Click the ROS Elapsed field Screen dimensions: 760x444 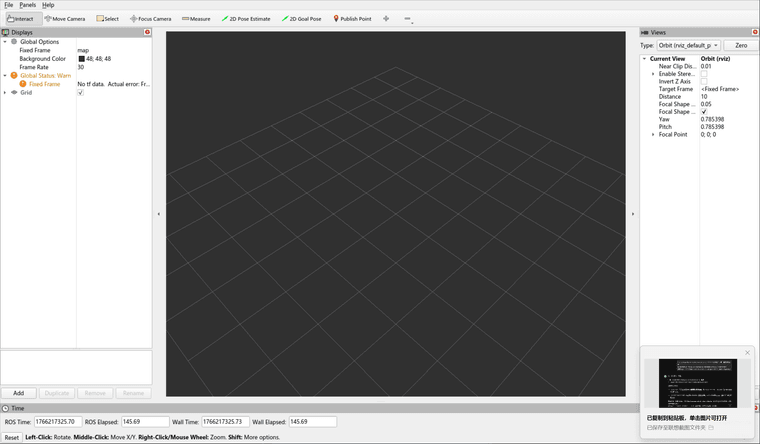[x=145, y=422]
